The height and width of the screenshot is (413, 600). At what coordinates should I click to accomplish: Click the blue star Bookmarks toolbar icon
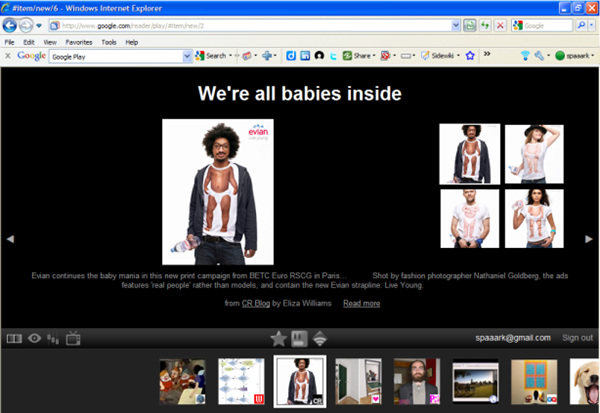(x=470, y=56)
